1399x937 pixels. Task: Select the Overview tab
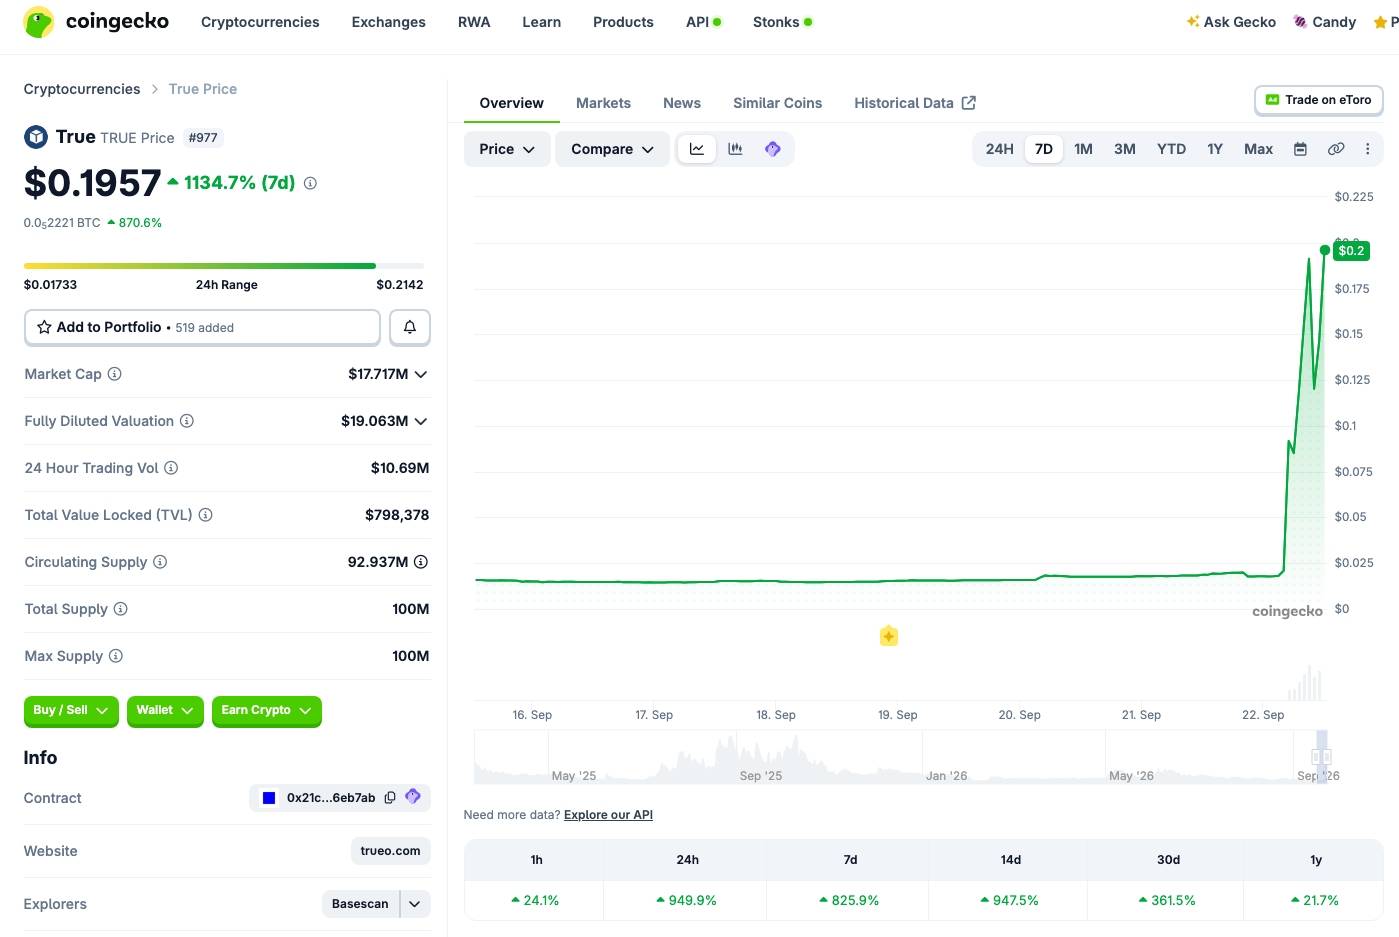point(511,103)
